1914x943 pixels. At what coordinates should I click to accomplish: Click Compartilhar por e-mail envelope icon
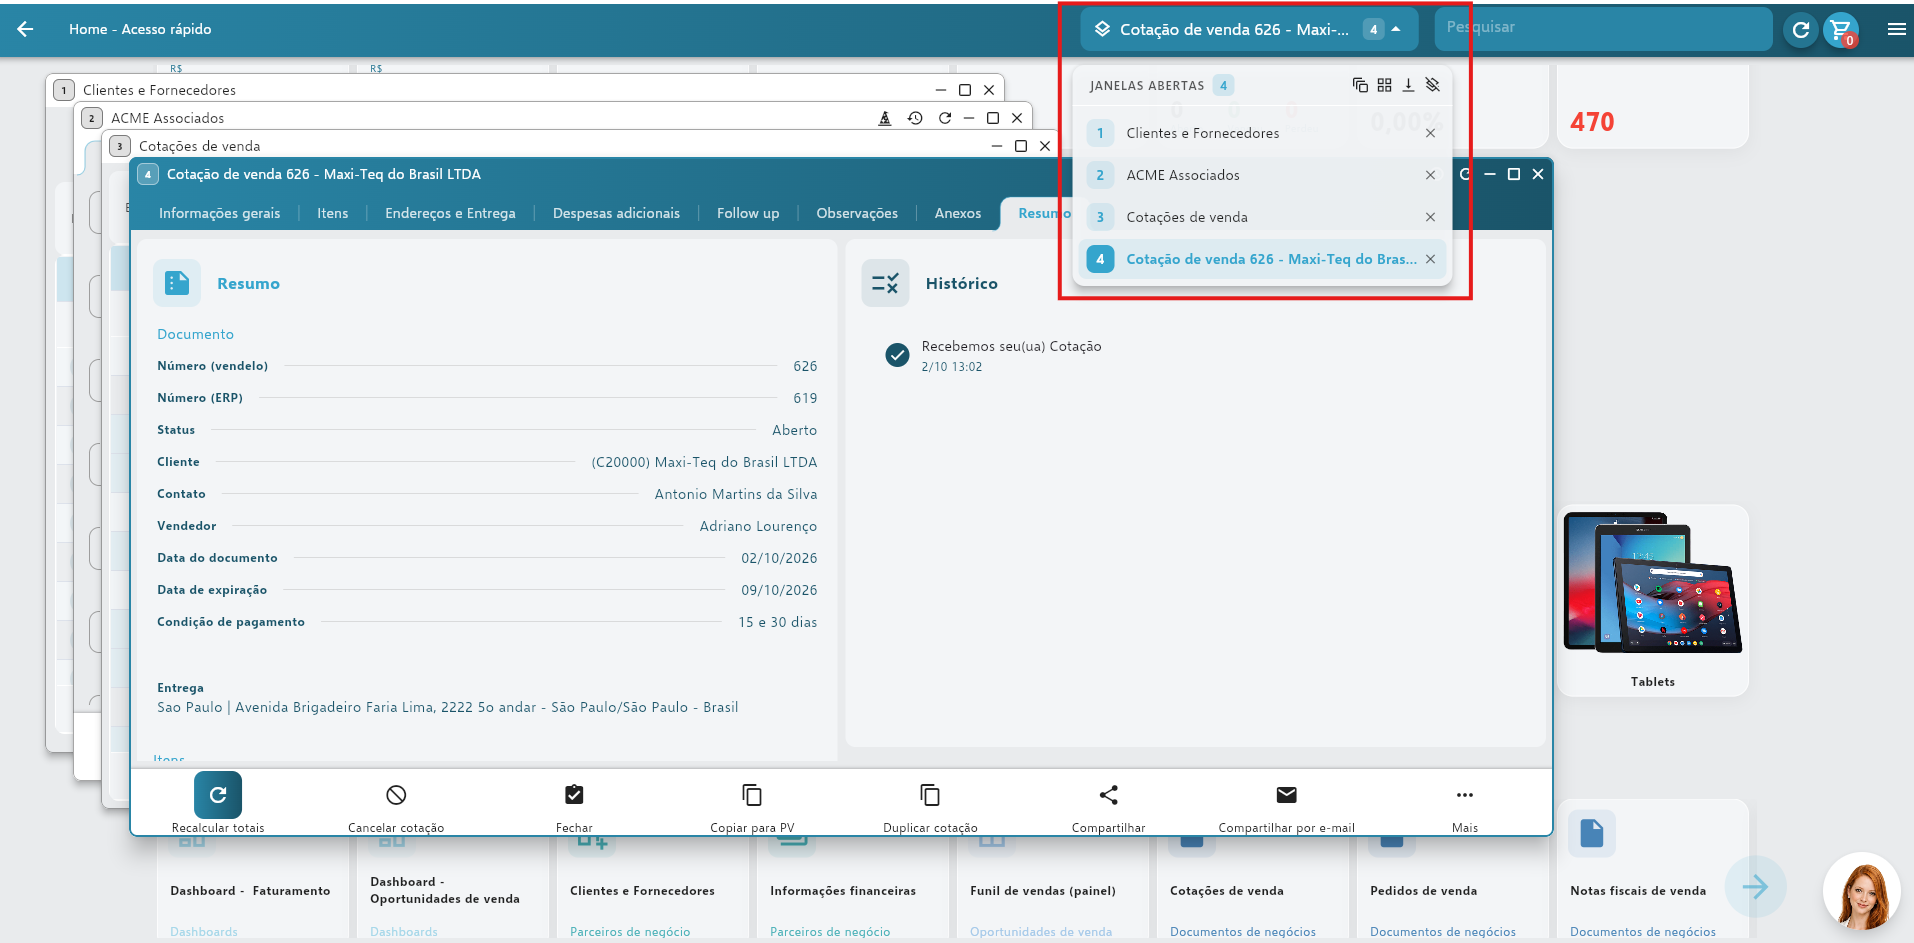(x=1286, y=795)
